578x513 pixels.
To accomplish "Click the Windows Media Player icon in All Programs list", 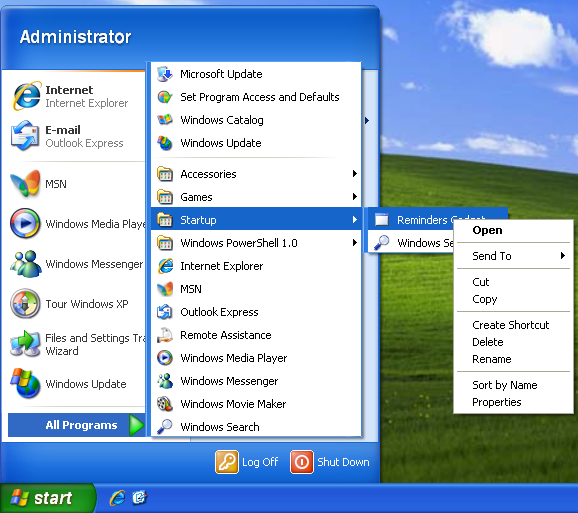I will pos(165,358).
